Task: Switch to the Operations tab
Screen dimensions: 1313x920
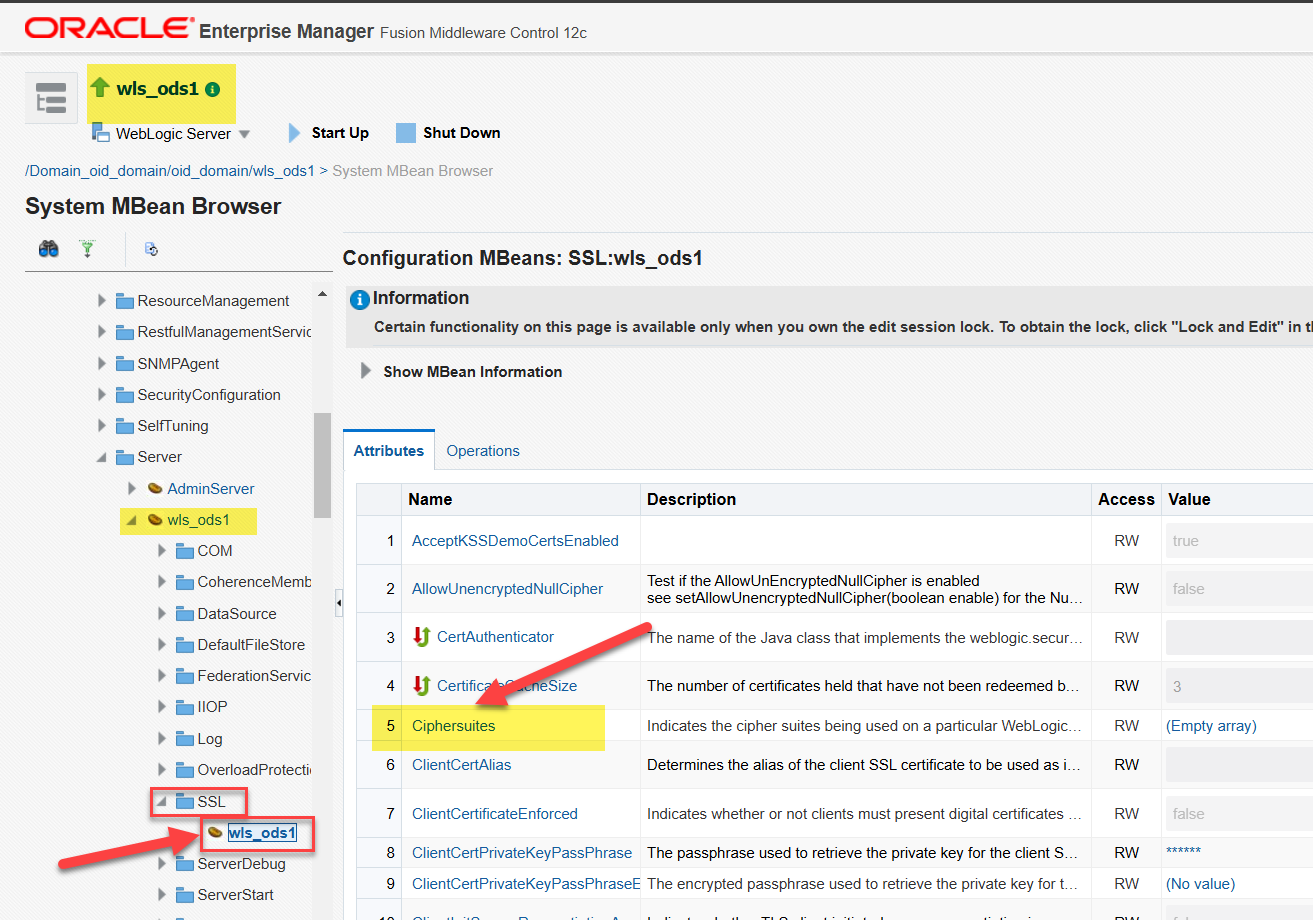Action: 483,450
